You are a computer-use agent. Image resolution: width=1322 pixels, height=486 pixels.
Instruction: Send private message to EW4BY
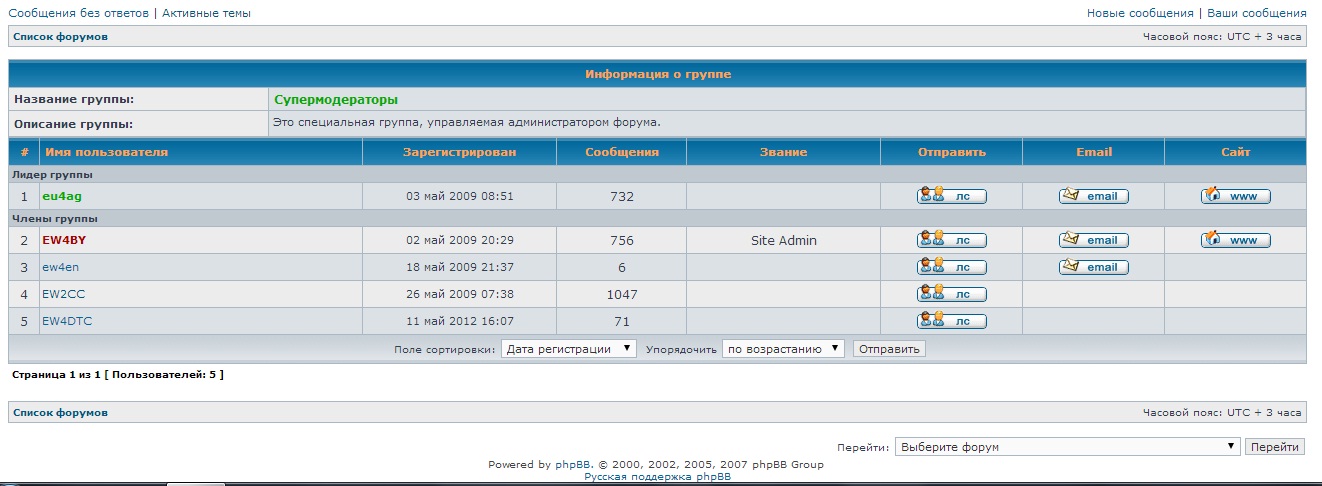pyautogui.click(x=951, y=240)
